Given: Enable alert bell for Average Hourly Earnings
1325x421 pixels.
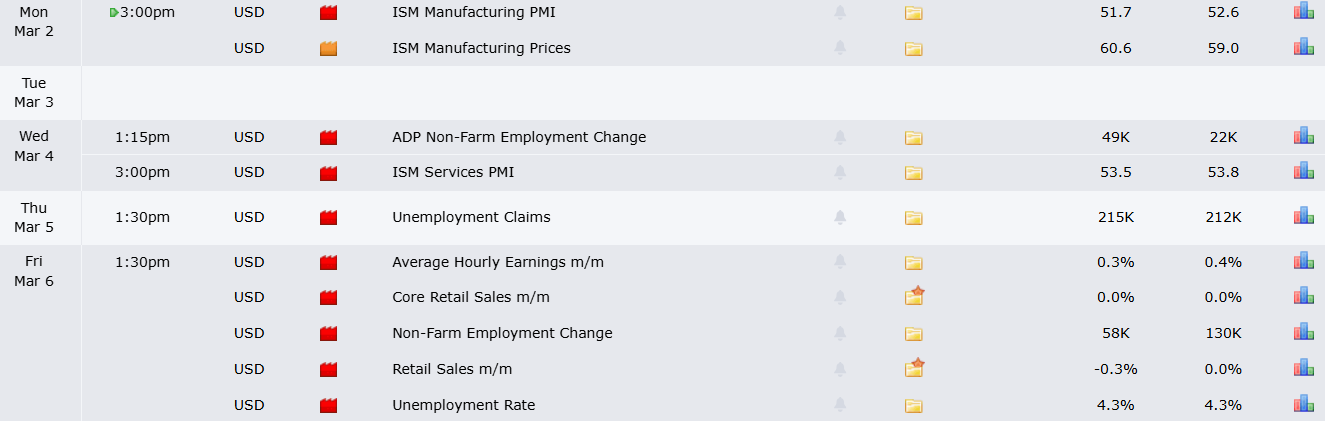Looking at the screenshot, I should (840, 262).
